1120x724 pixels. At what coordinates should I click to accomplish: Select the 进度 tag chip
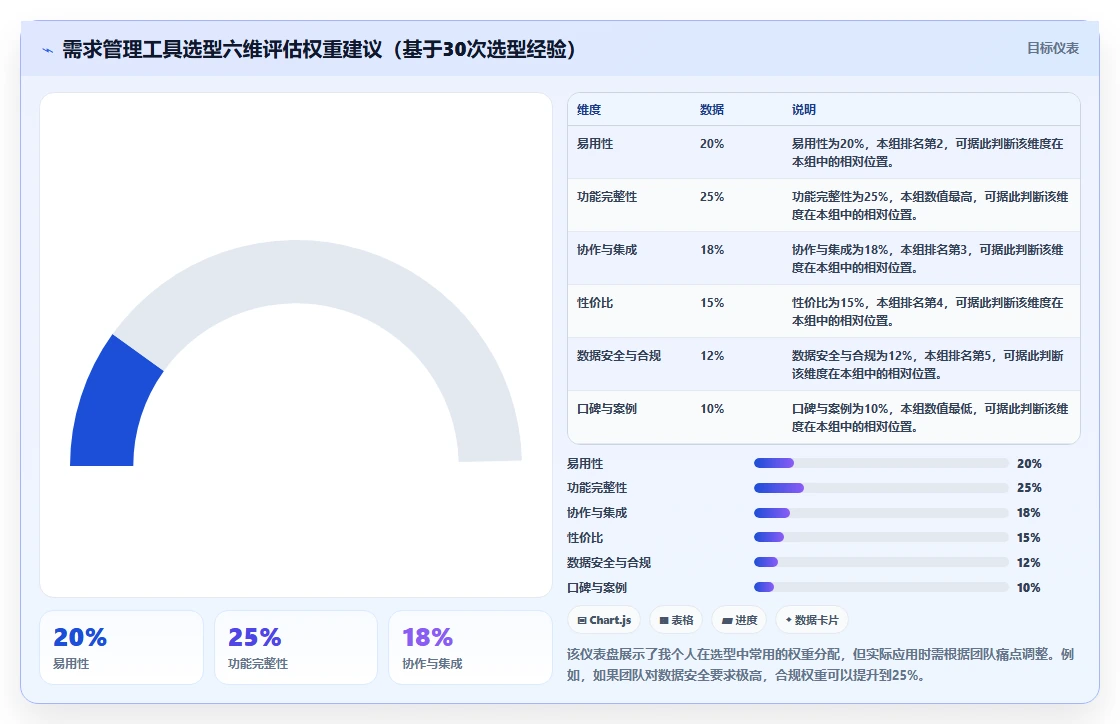(739, 620)
